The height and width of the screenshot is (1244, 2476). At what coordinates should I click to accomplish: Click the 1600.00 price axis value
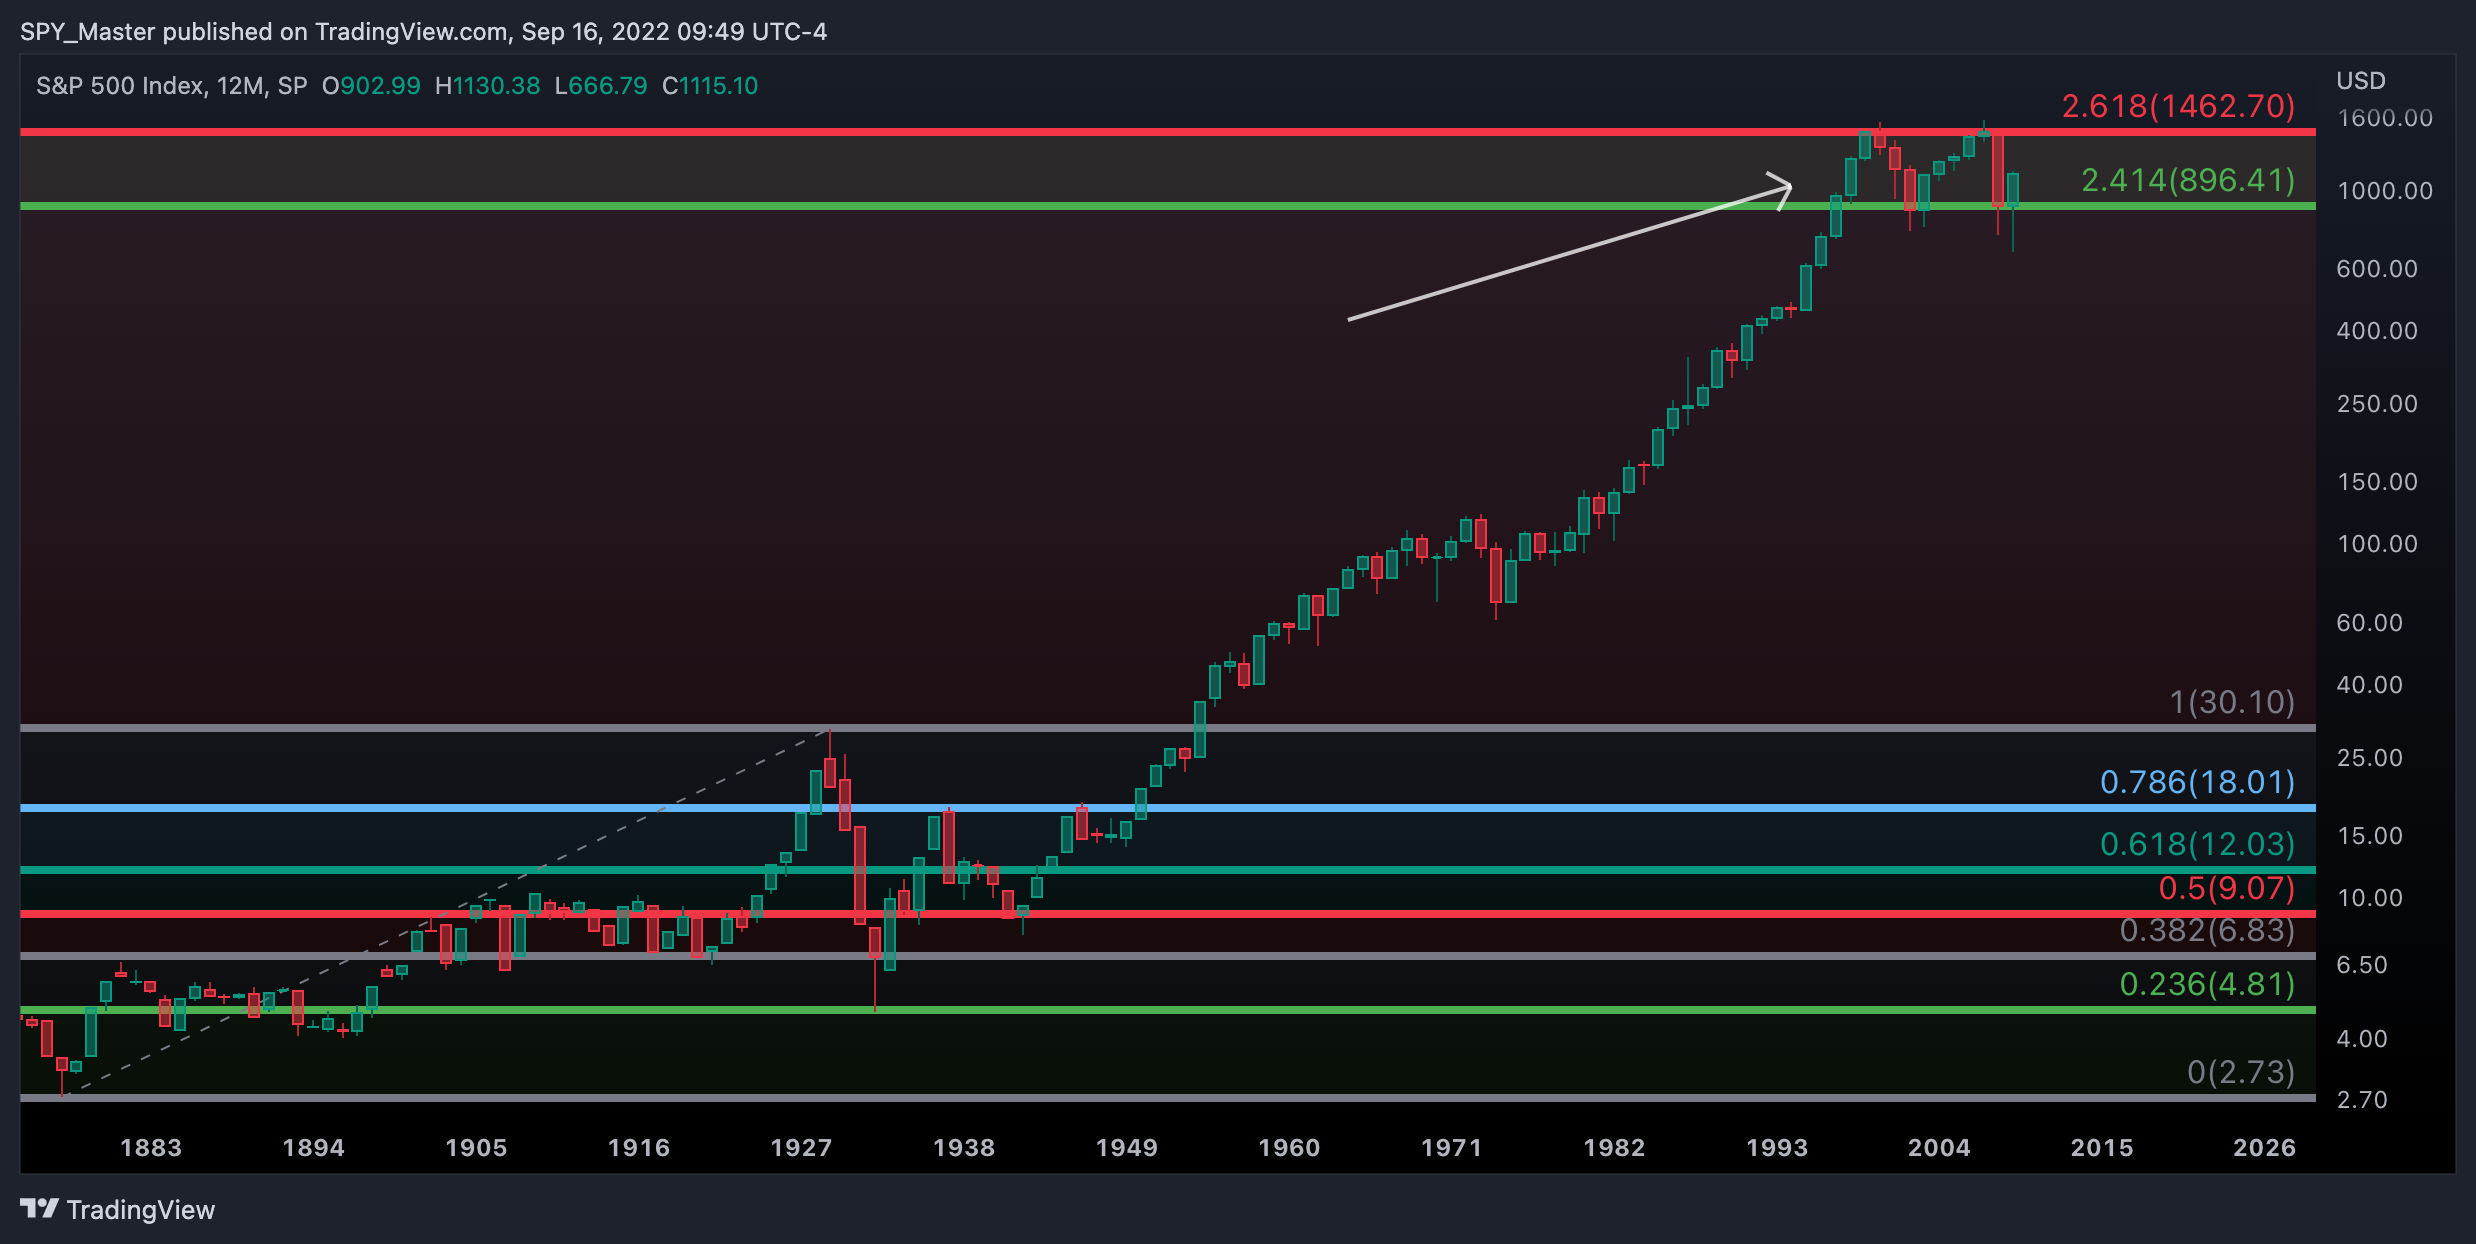[2385, 118]
